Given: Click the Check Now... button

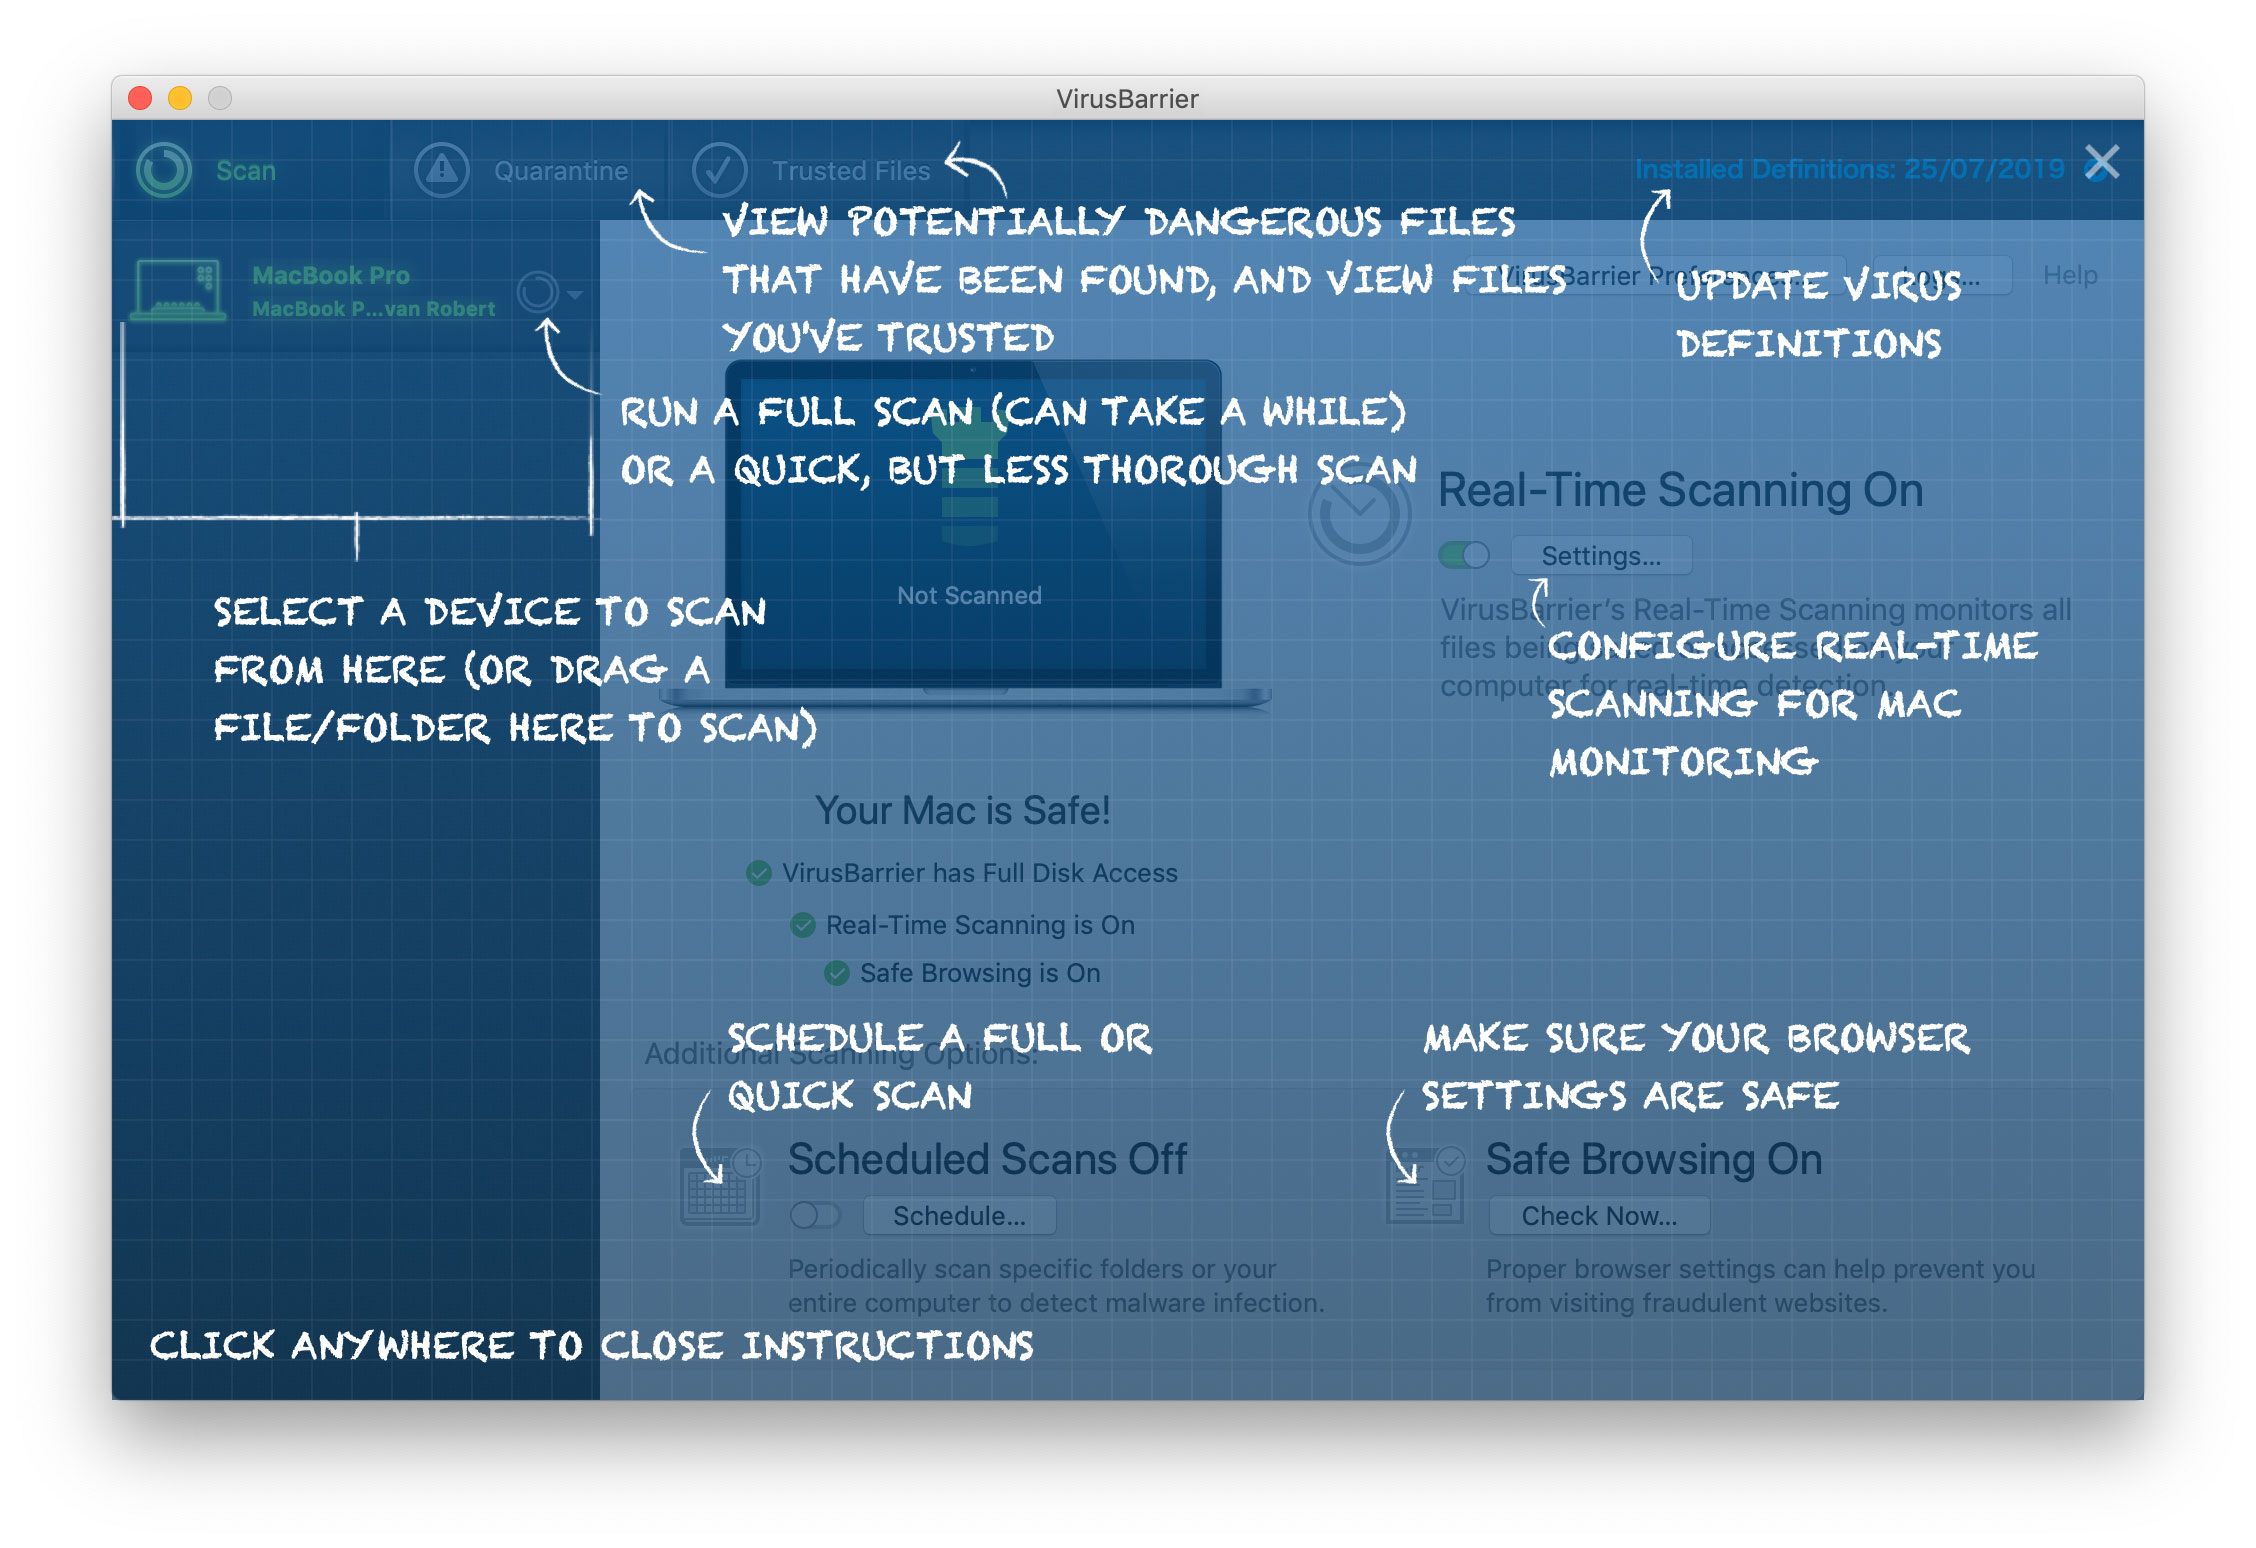Looking at the screenshot, I should point(1599,1216).
